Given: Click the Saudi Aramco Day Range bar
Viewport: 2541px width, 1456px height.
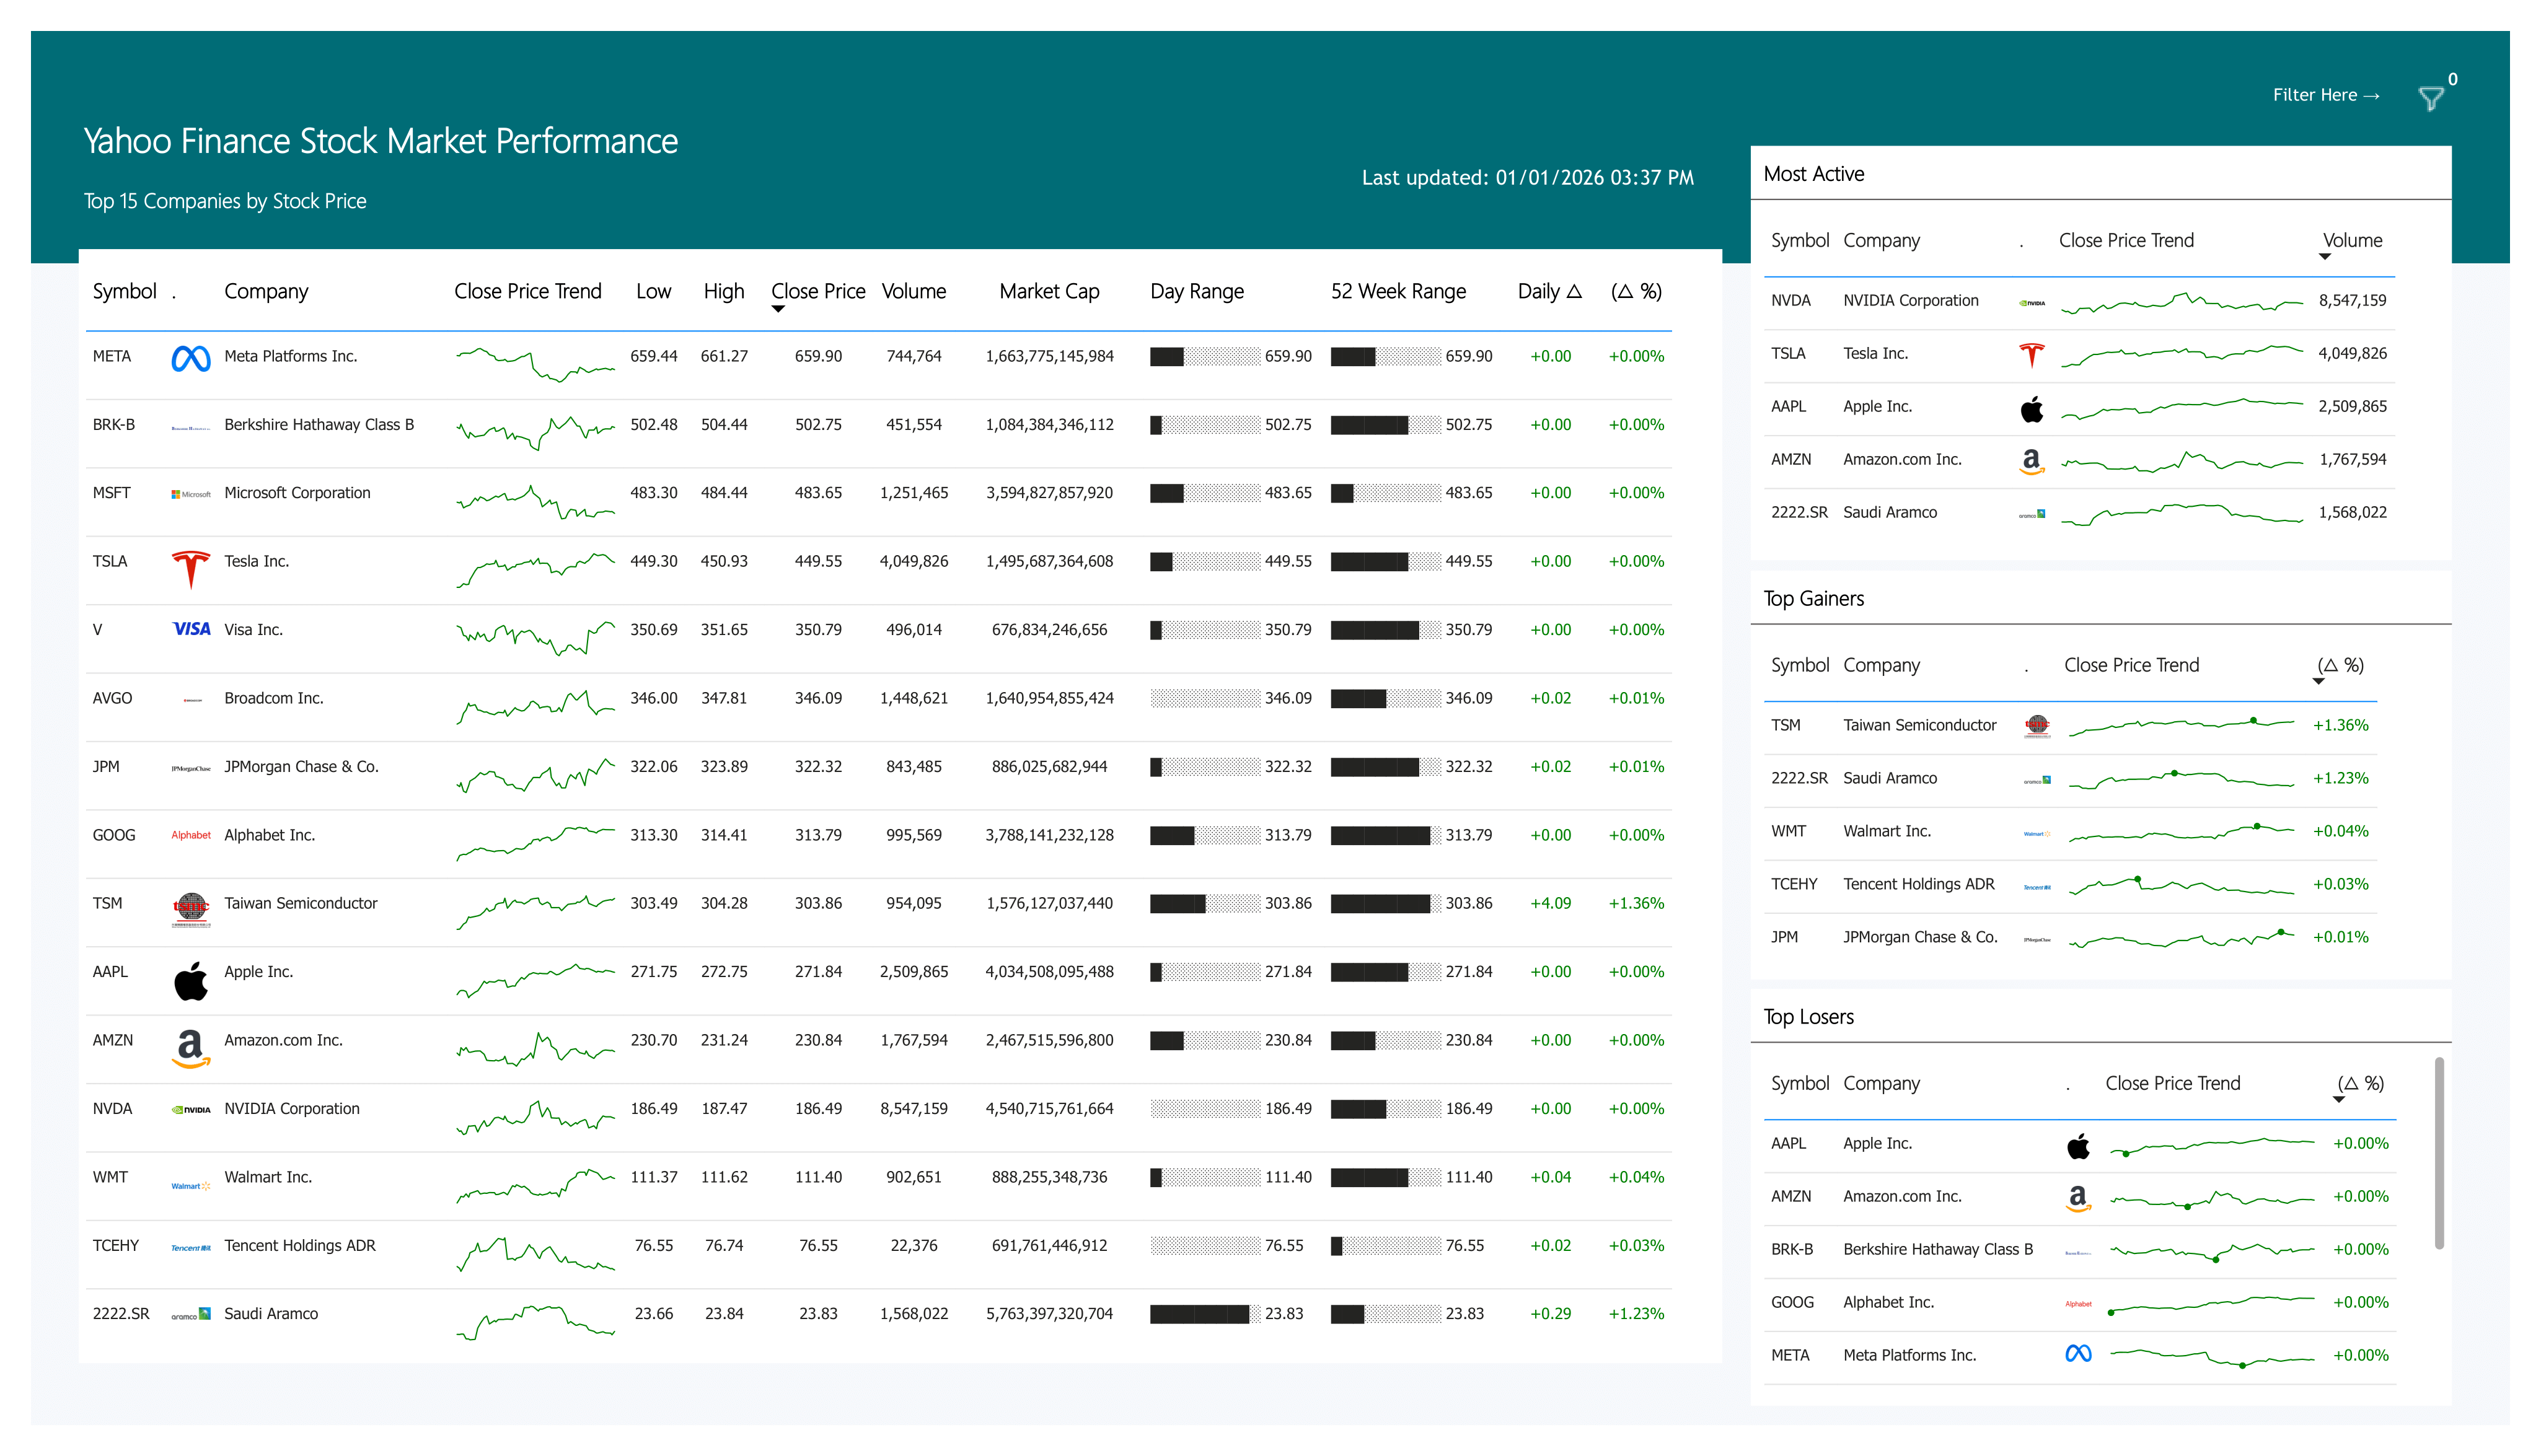Looking at the screenshot, I should (x=1204, y=1314).
